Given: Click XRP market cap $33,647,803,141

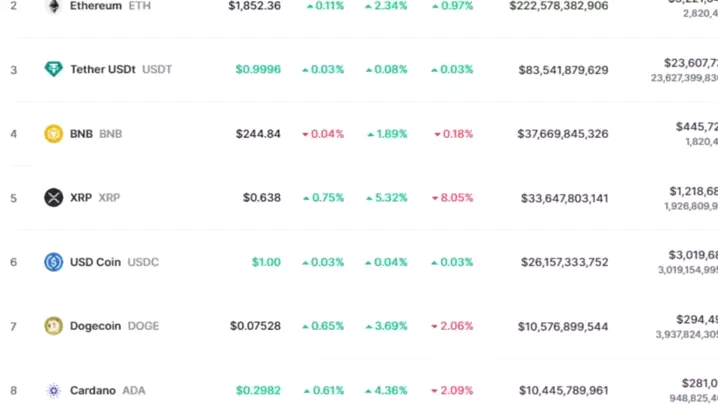Looking at the screenshot, I should [564, 198].
